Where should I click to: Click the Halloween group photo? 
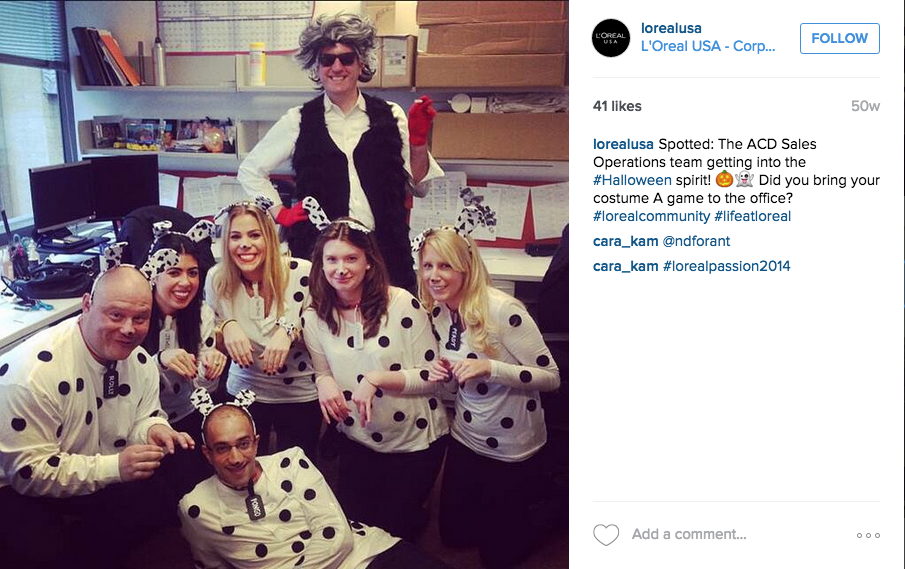pyautogui.click(x=285, y=284)
